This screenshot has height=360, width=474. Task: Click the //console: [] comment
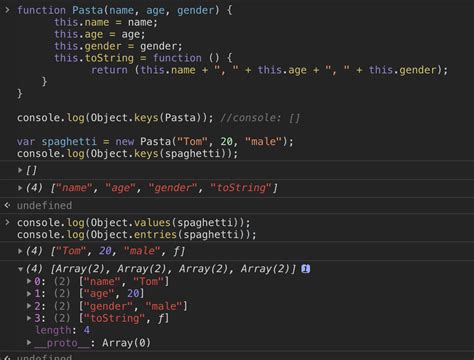(260, 118)
